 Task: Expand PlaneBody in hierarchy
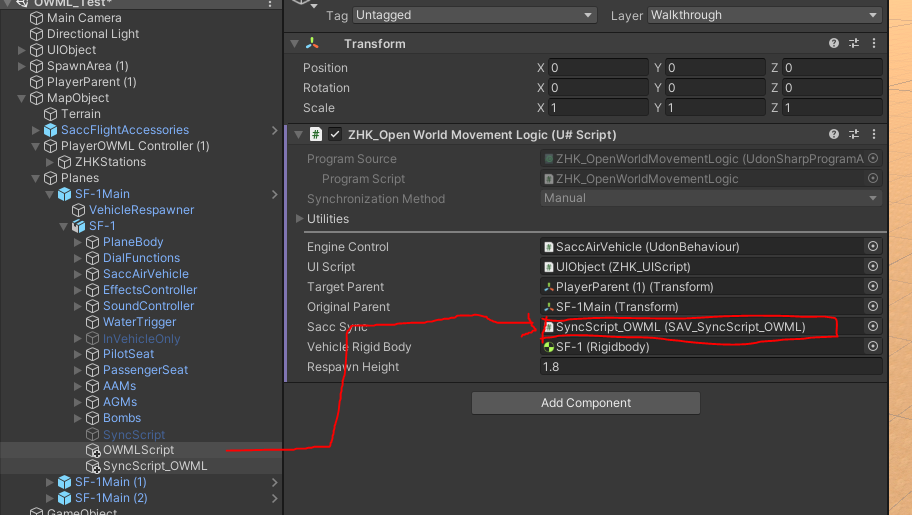77,242
